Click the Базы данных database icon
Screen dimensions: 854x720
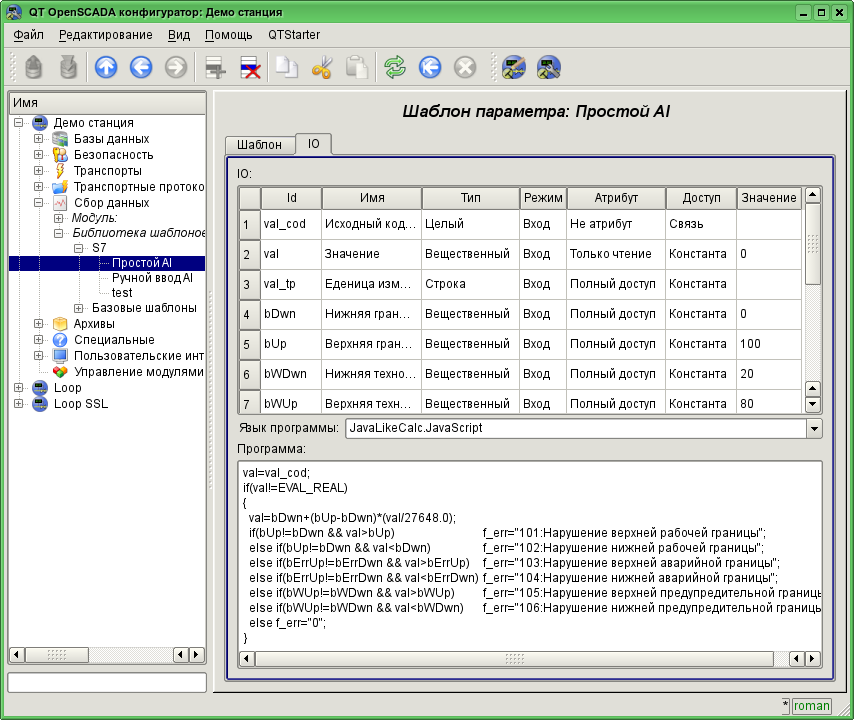(x=60, y=139)
